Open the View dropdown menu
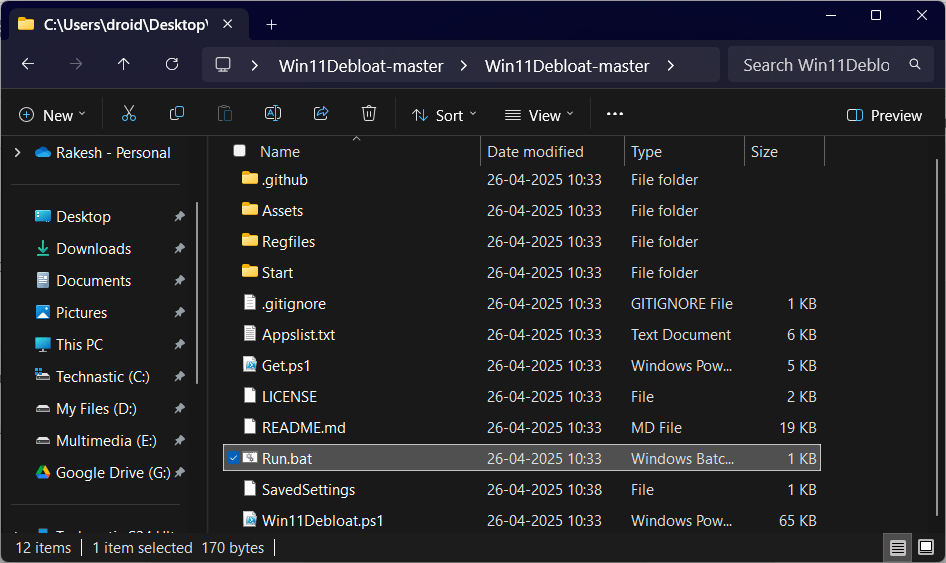 [x=539, y=115]
